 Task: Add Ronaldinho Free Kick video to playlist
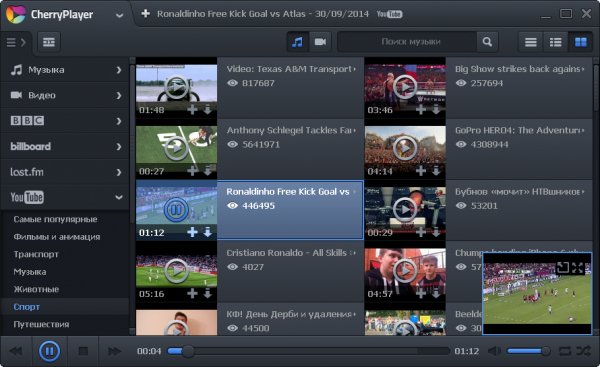click(x=192, y=232)
